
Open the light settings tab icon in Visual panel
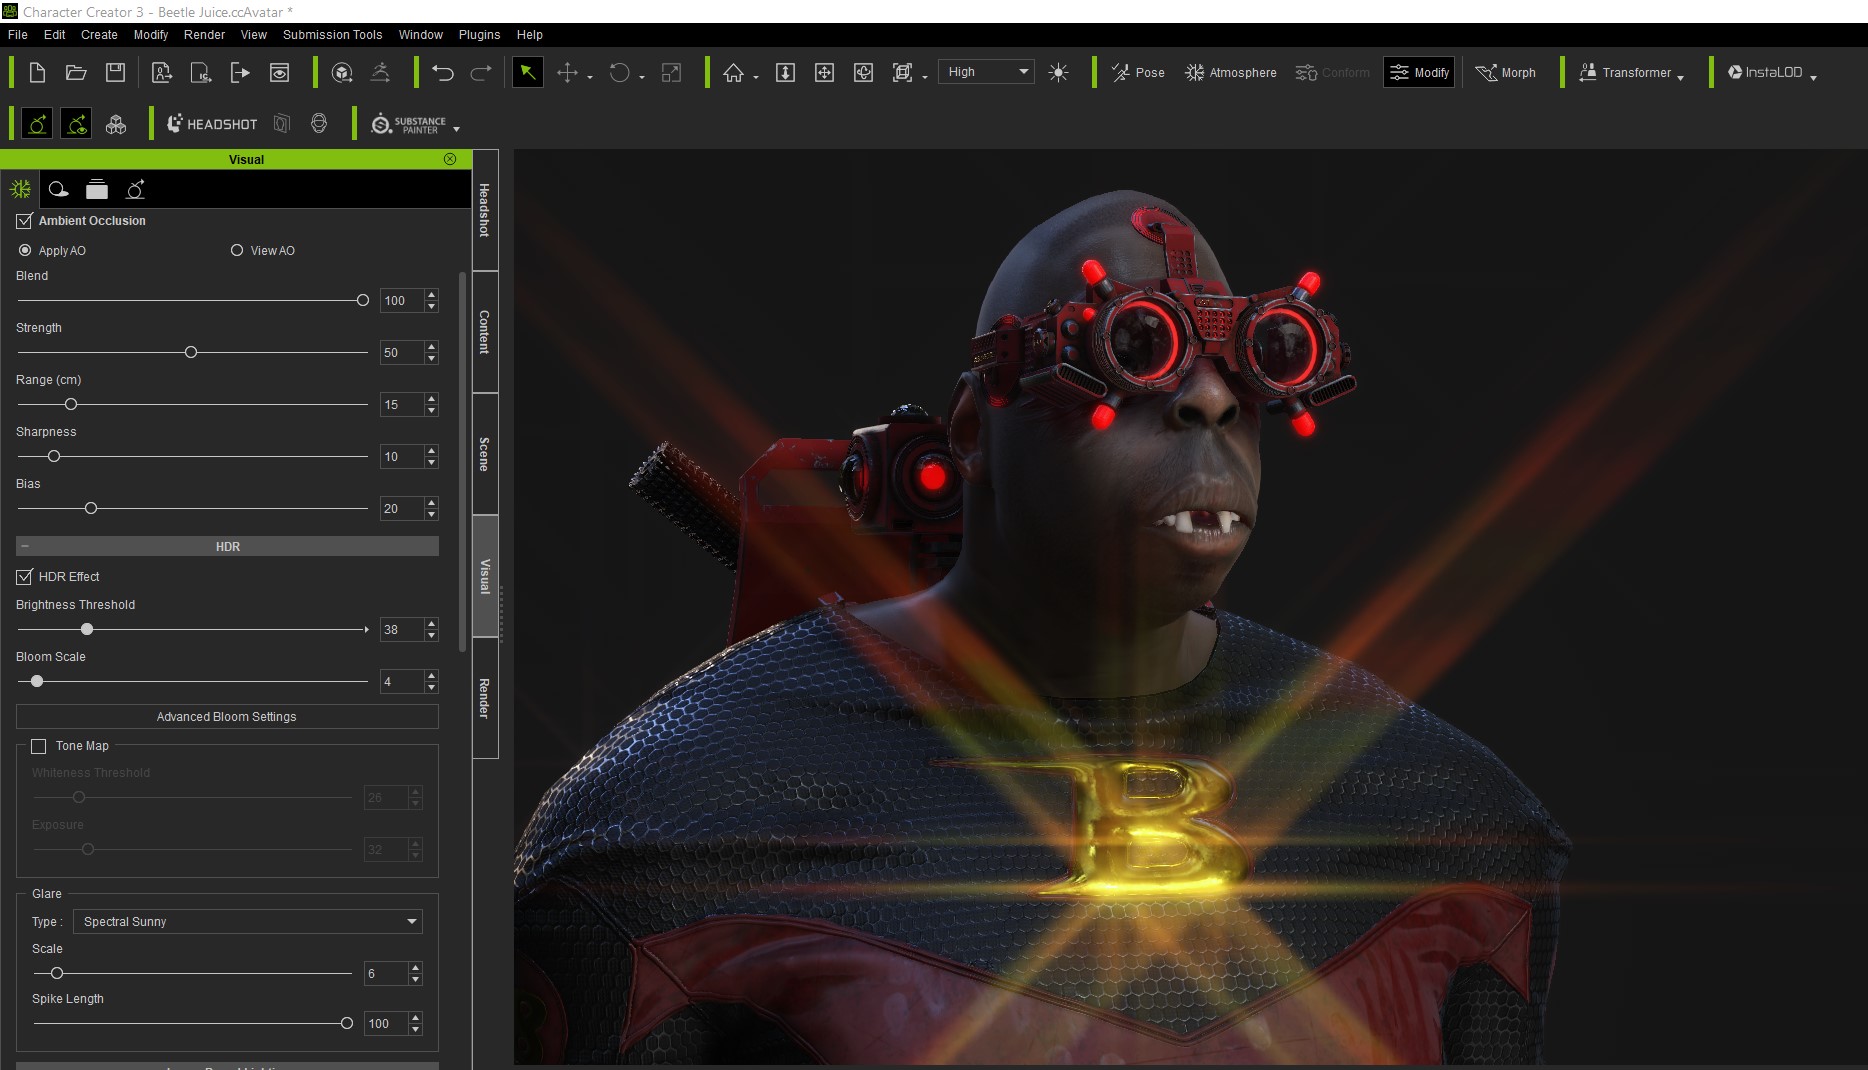point(58,189)
